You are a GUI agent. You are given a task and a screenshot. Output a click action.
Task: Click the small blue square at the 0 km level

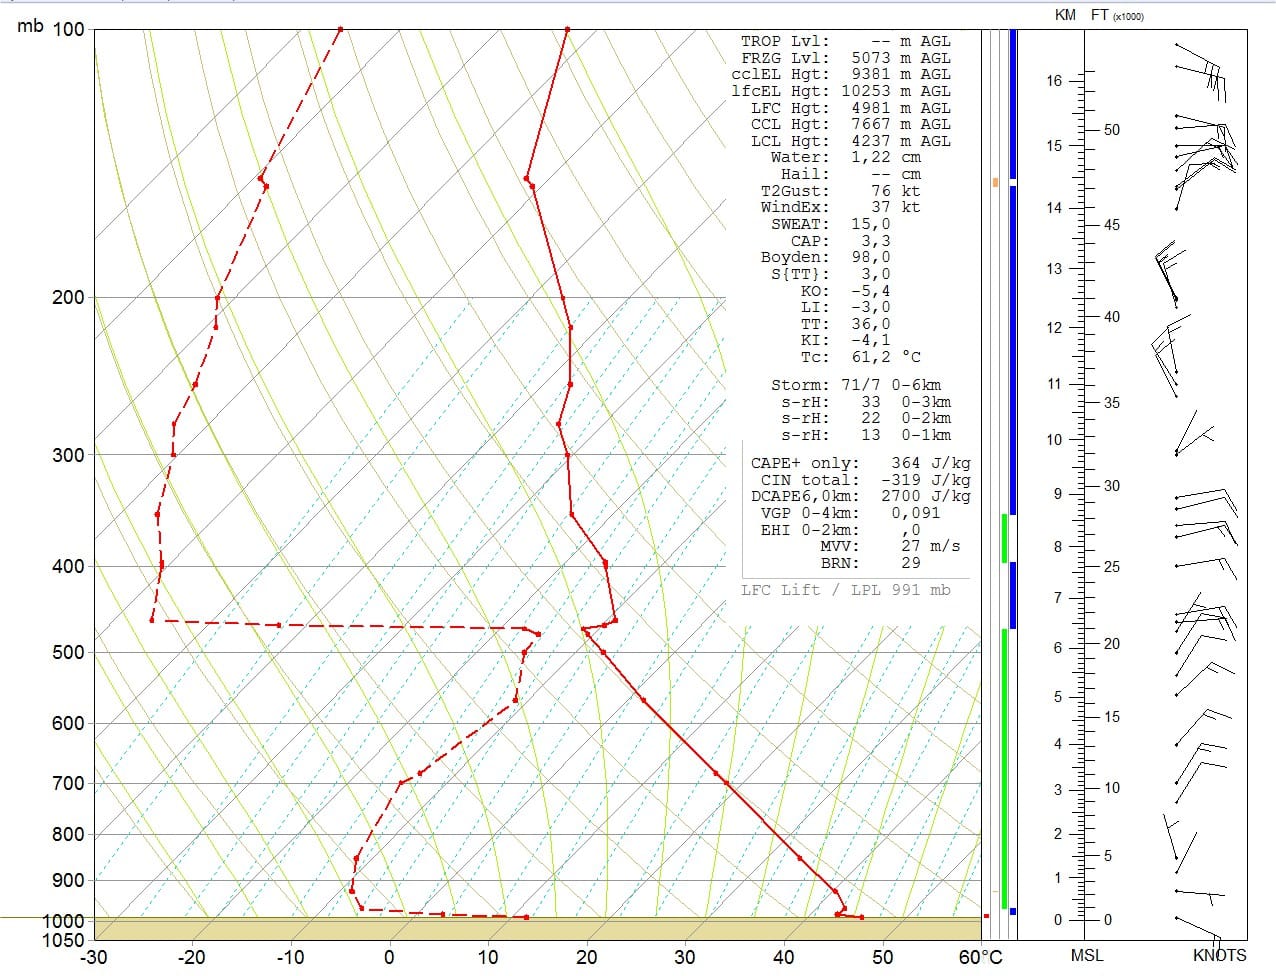(x=1013, y=911)
